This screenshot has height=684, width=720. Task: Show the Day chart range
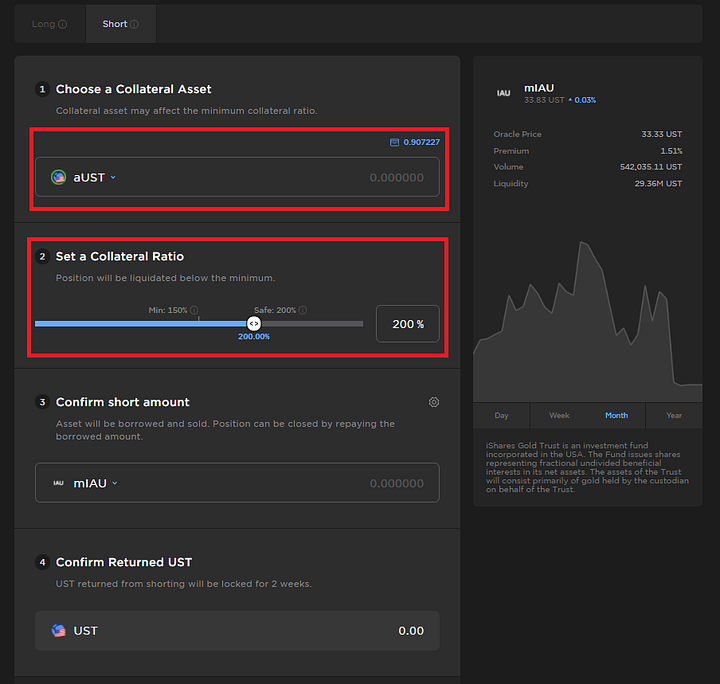pyautogui.click(x=501, y=415)
